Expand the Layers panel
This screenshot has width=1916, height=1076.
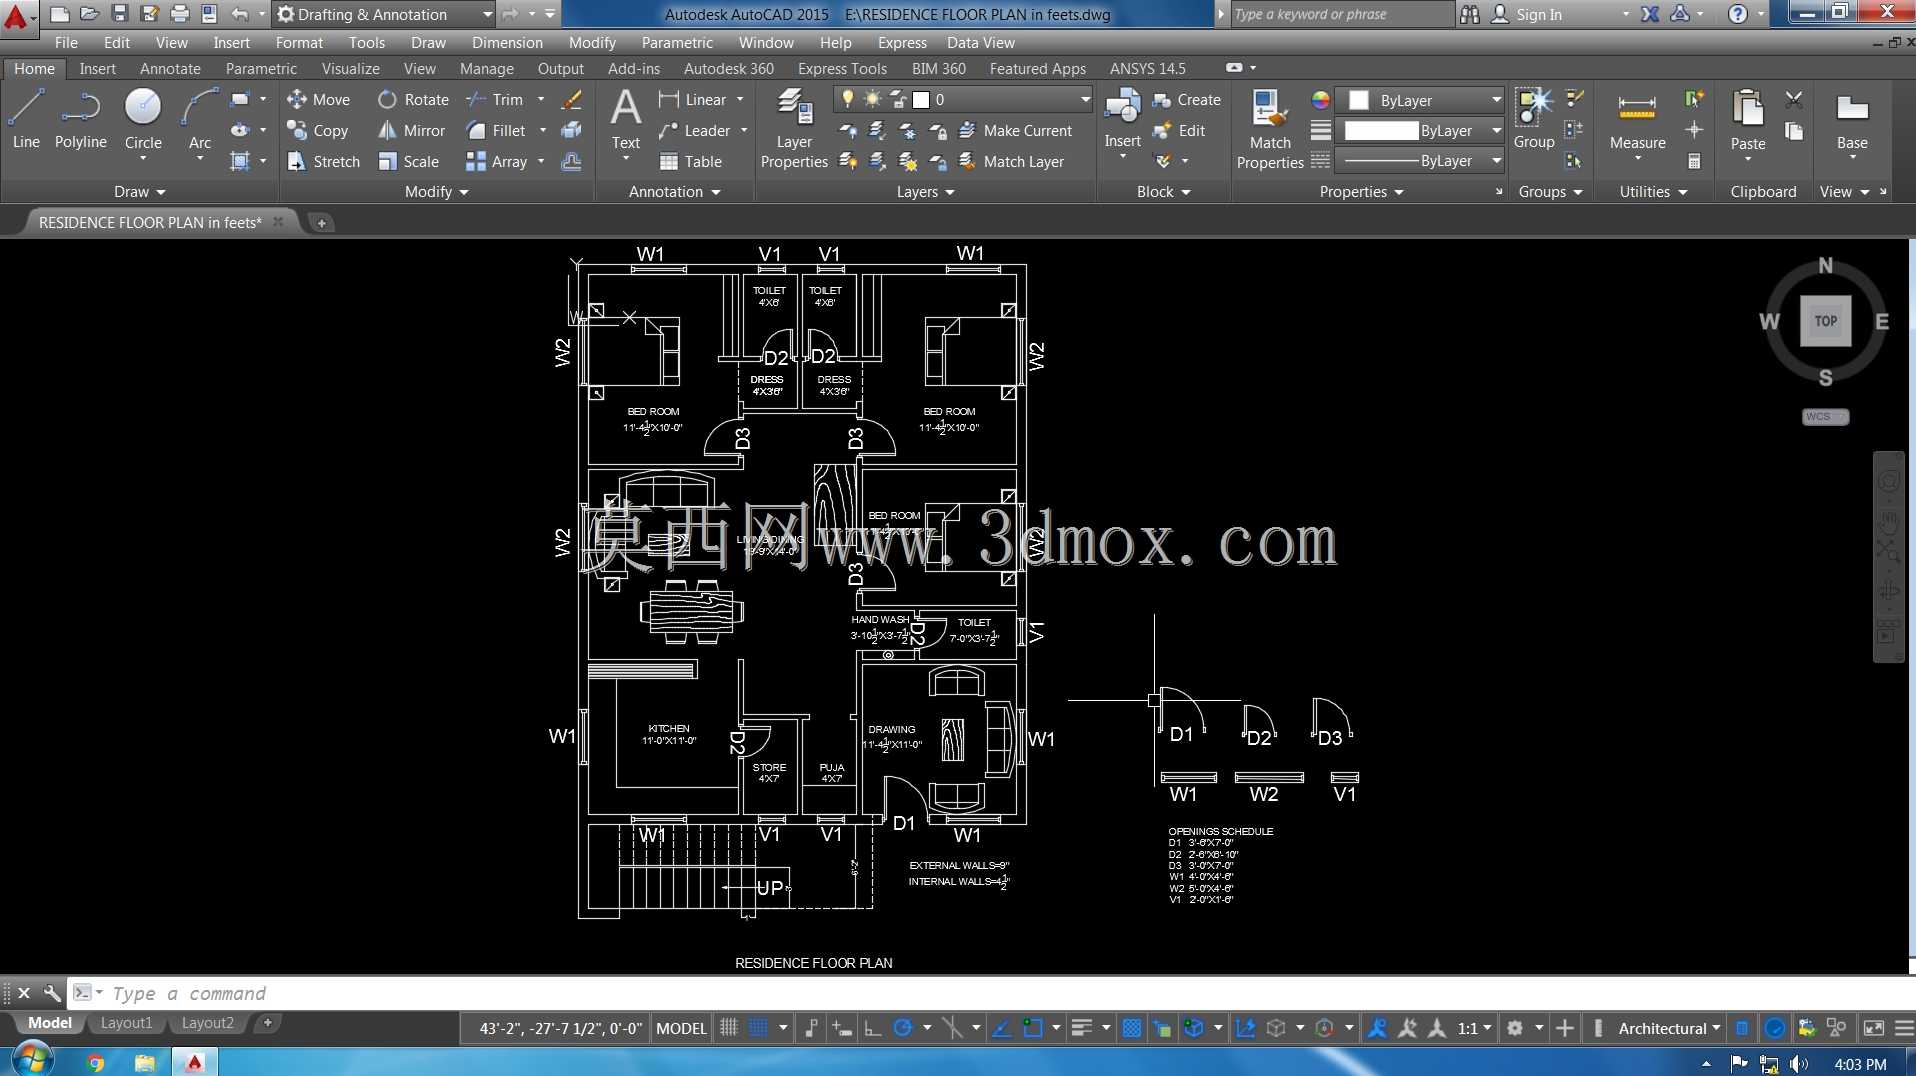tap(925, 192)
